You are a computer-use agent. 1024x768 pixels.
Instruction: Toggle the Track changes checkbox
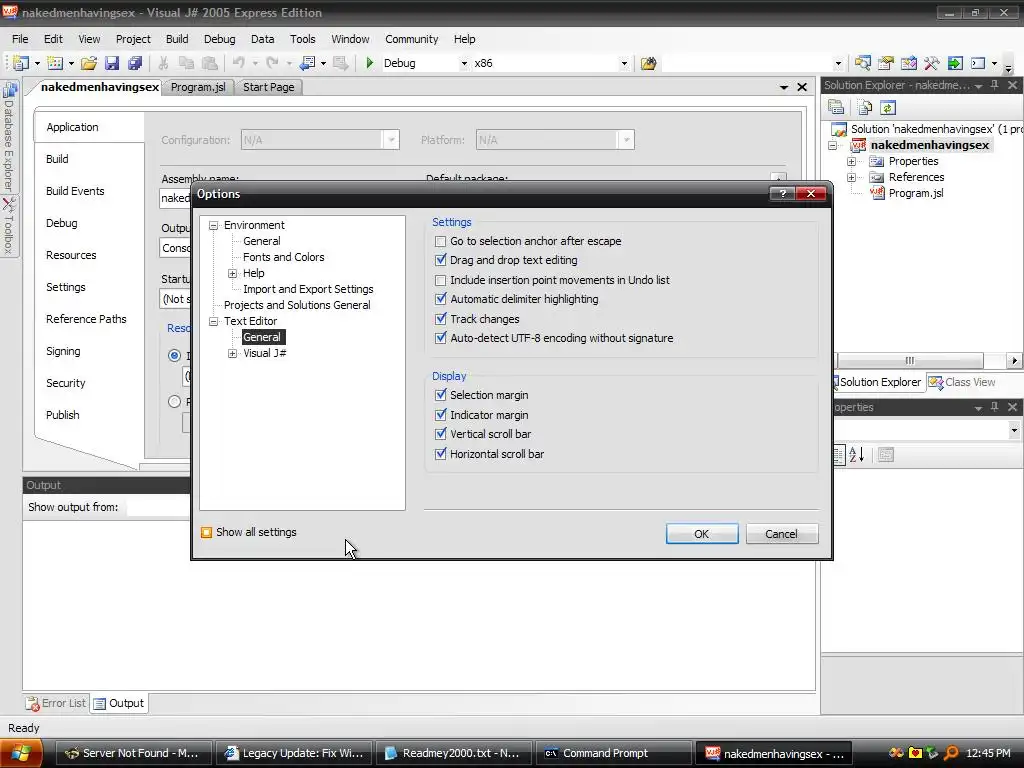coord(441,319)
